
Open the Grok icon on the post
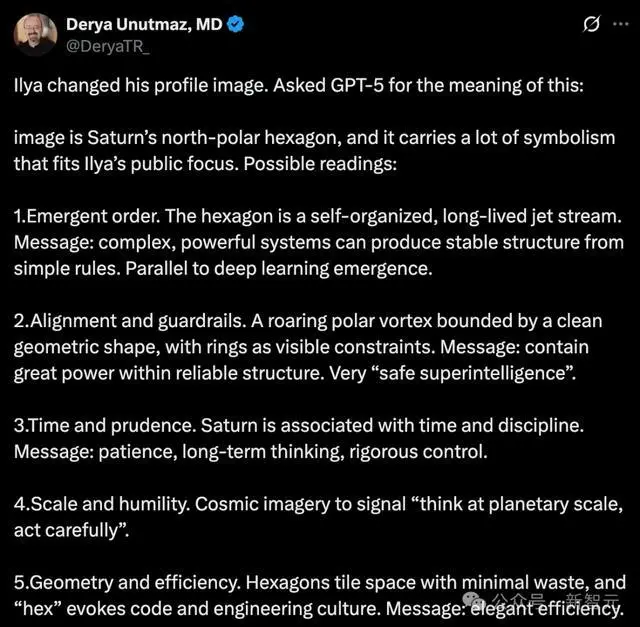tap(591, 24)
